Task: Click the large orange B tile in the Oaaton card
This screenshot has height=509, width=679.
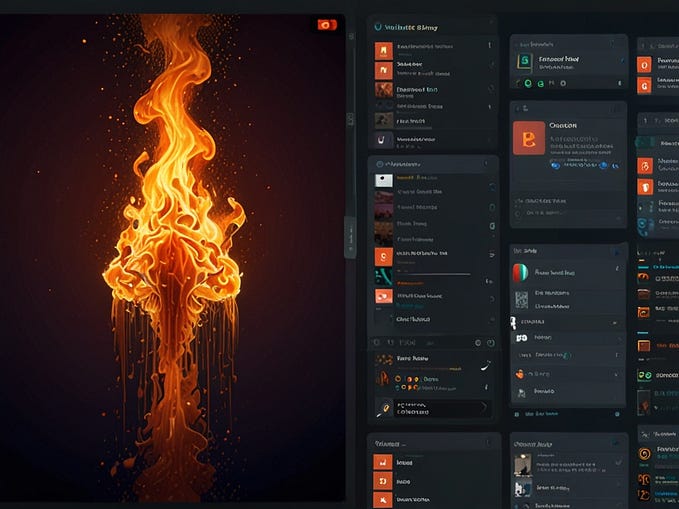Action: tap(529, 138)
